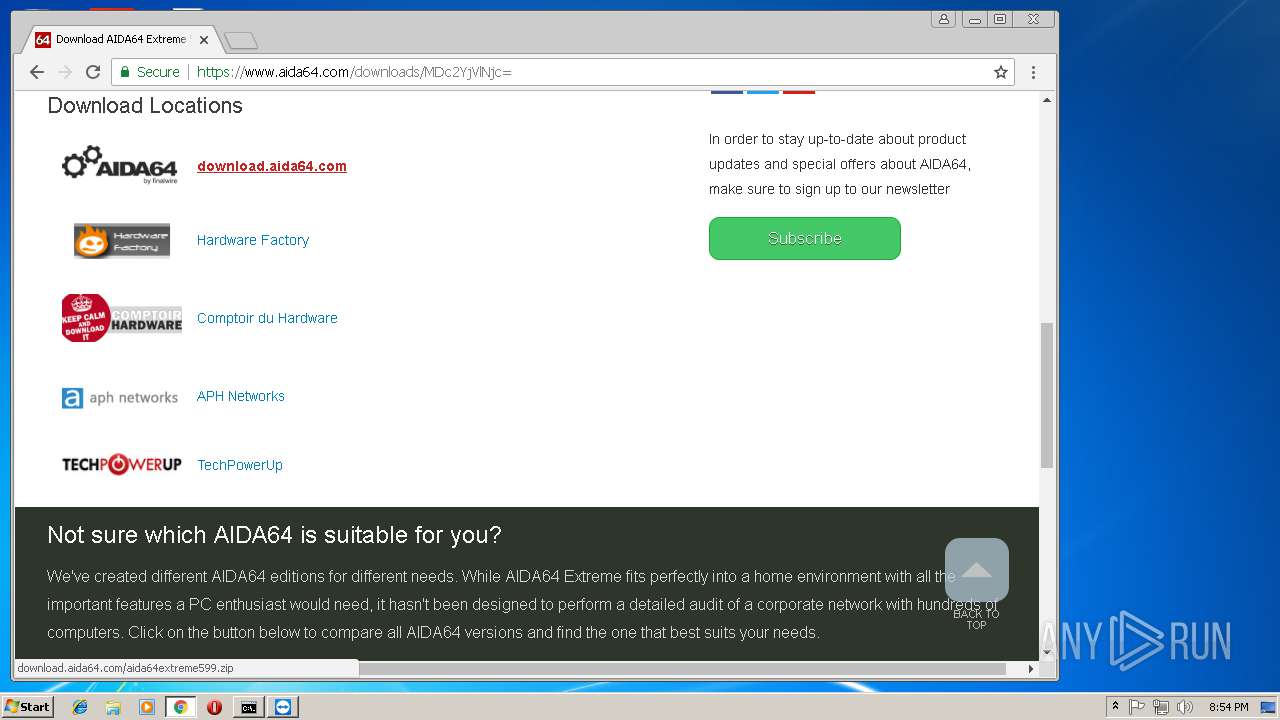Click the volume speaker tray icon

[1185, 707]
